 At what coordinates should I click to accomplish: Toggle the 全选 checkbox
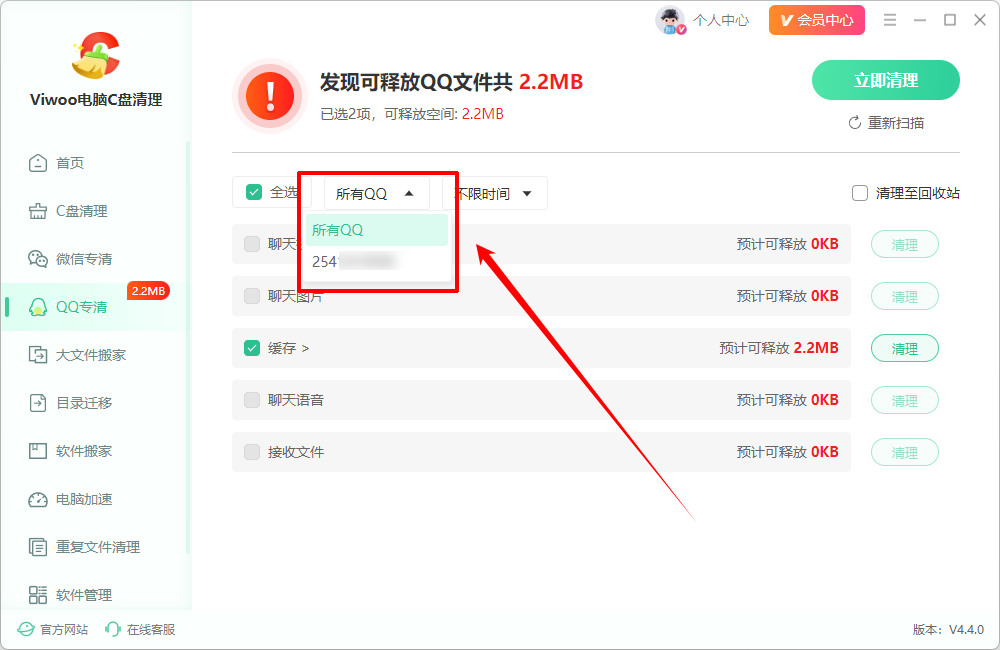pyautogui.click(x=254, y=193)
